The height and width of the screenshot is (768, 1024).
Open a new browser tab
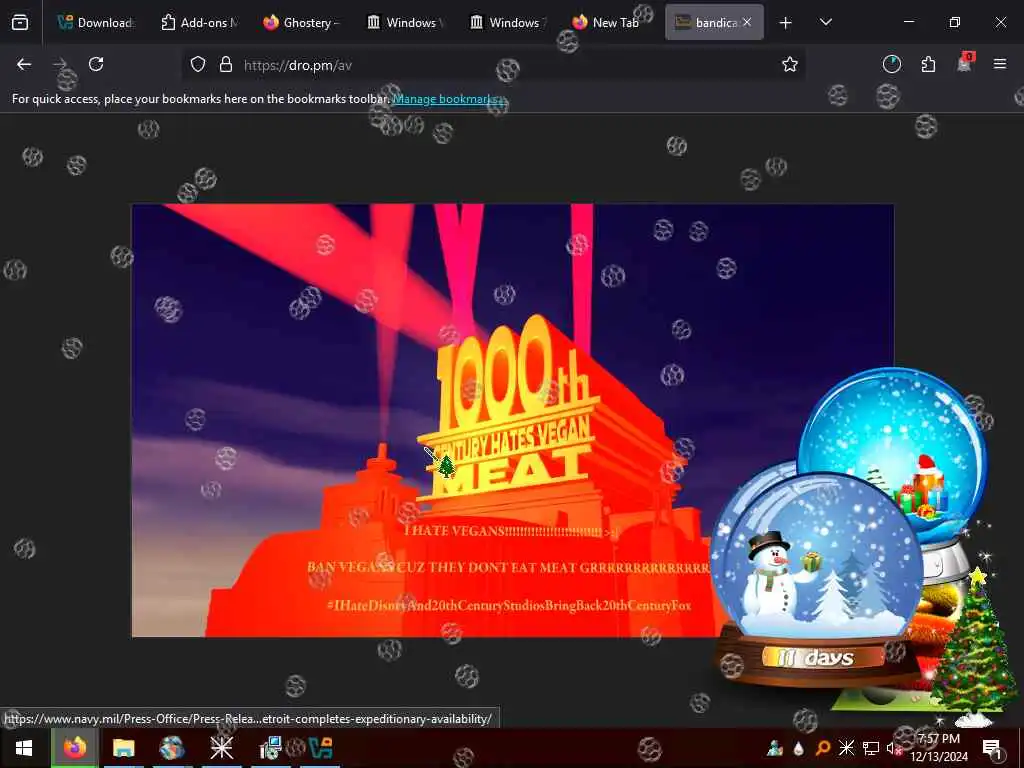click(x=786, y=23)
